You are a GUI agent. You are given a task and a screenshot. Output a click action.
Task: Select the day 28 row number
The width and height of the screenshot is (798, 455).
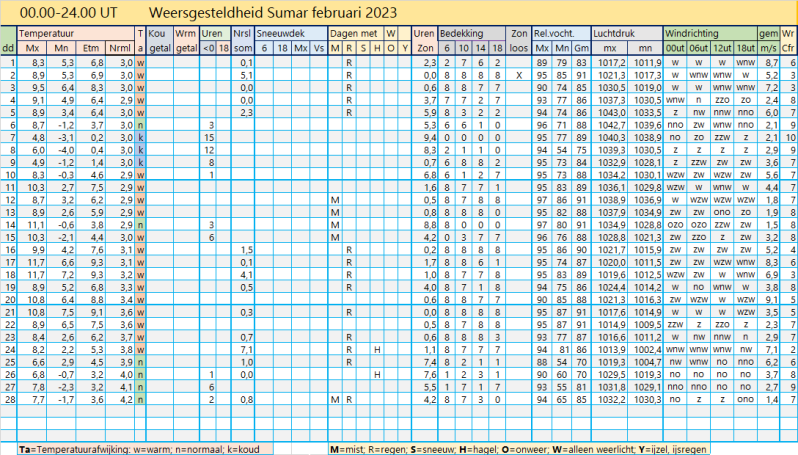click(9, 399)
